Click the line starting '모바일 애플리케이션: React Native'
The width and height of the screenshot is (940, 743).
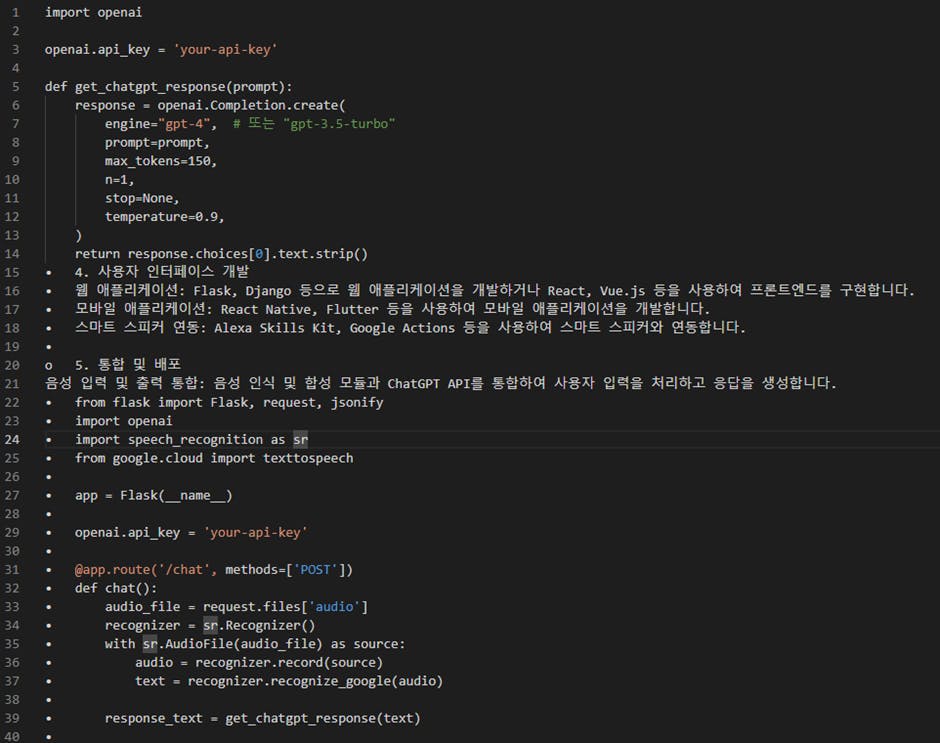[393, 309]
